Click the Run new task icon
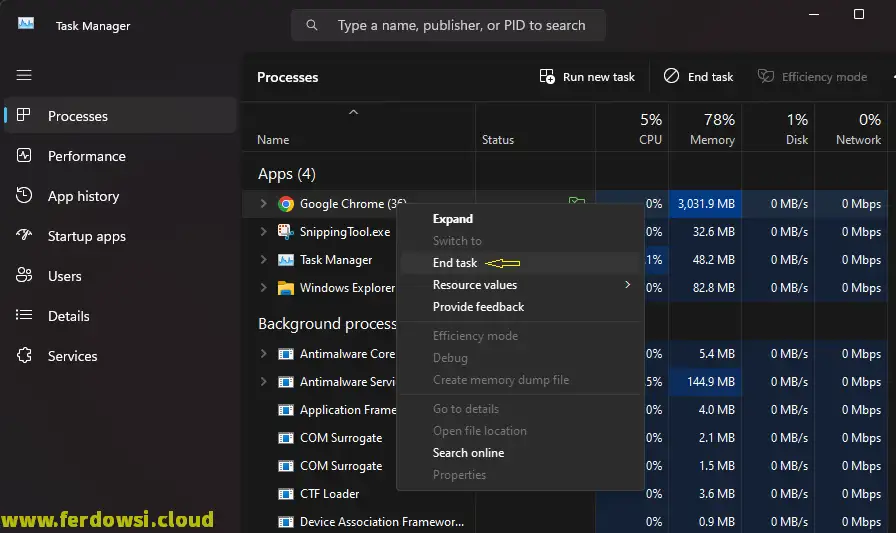The image size is (896, 533). (547, 77)
